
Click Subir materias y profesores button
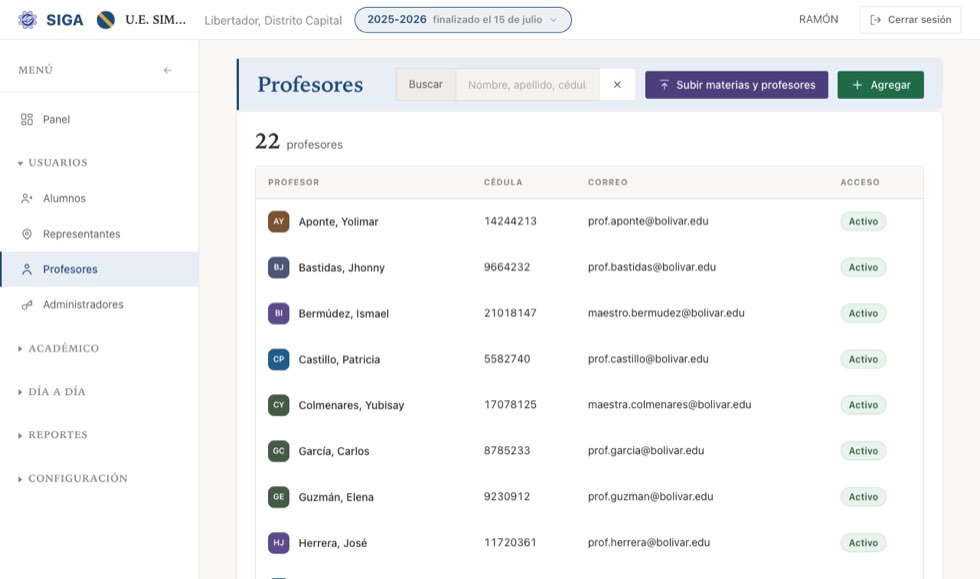coord(736,84)
